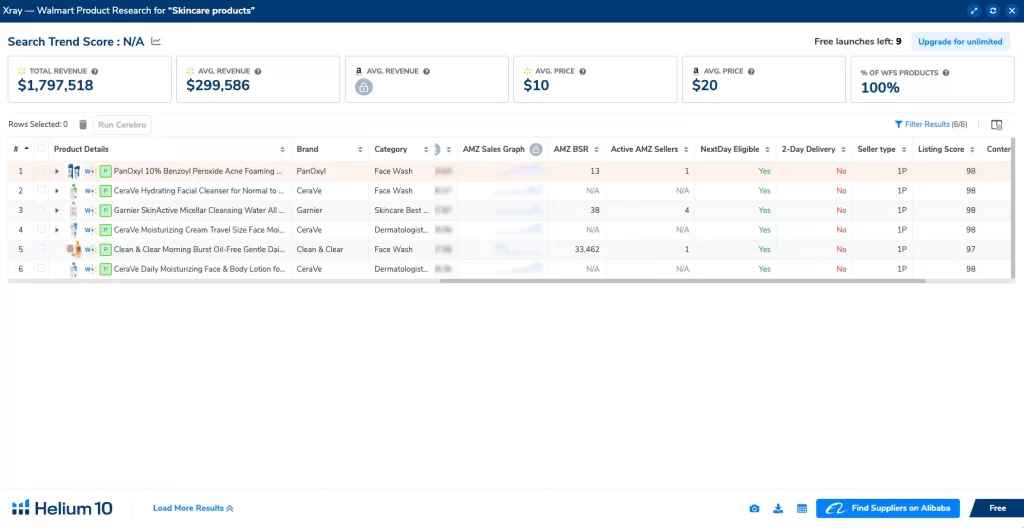Click the Run Cerebro button
Screen dimensions: 1024x528
coord(122,125)
